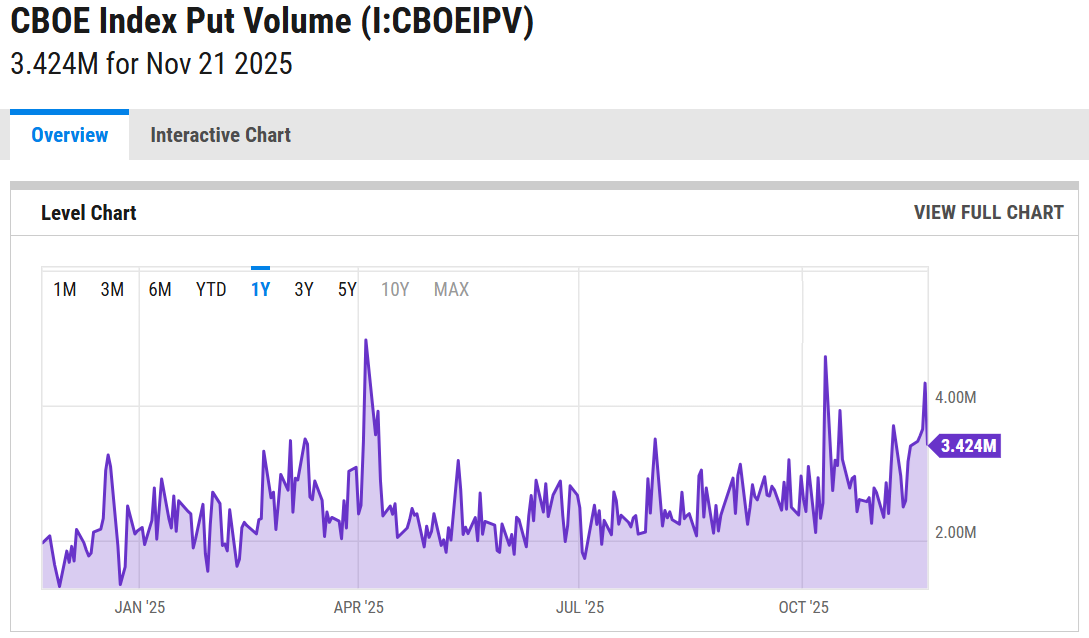Image resolution: width=1089 pixels, height=638 pixels.
Task: Click the tallest October 2025 spike
Action: tap(825, 357)
